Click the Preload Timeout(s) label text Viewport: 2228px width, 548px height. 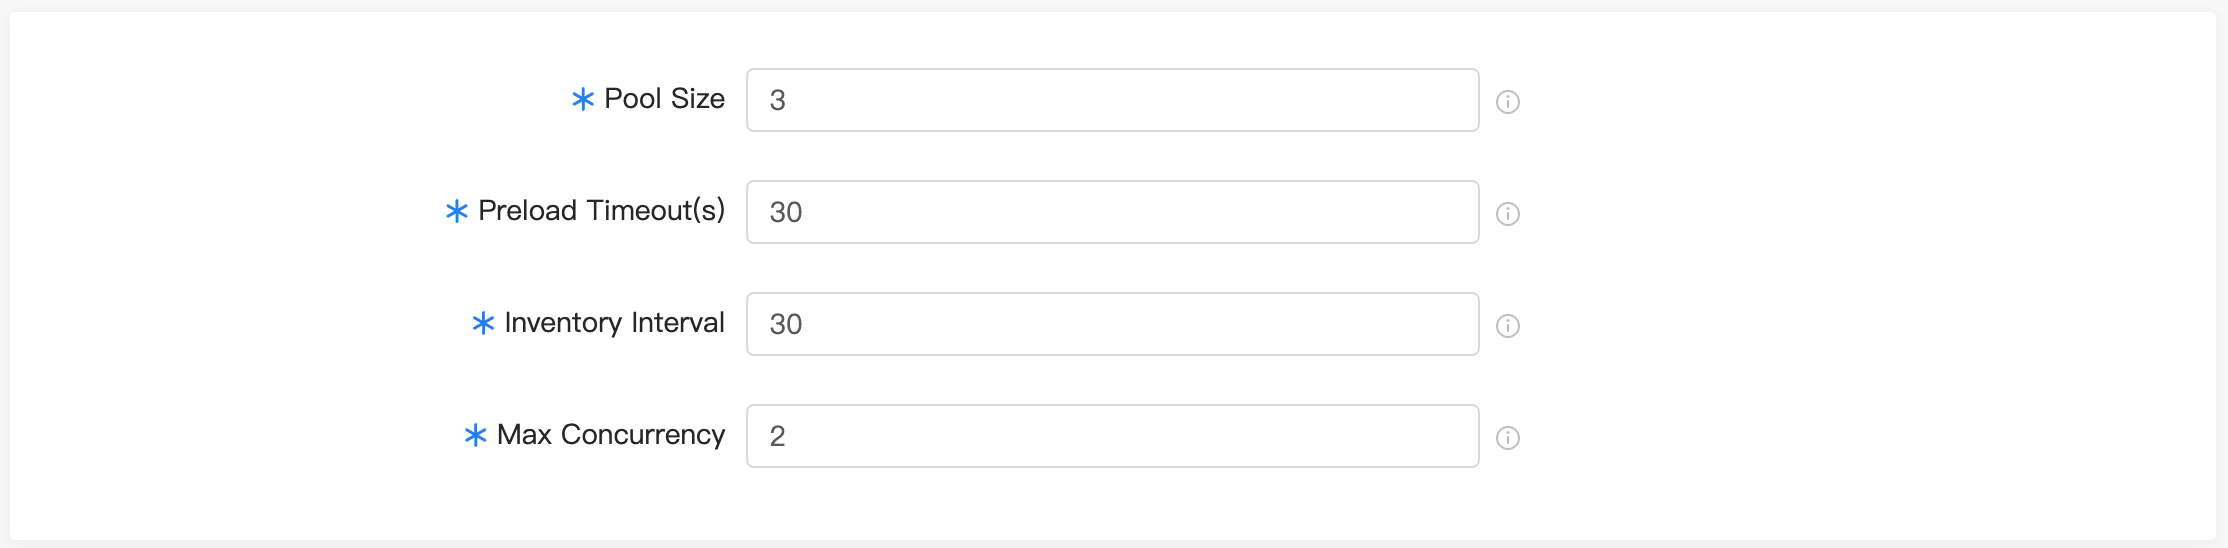click(602, 211)
